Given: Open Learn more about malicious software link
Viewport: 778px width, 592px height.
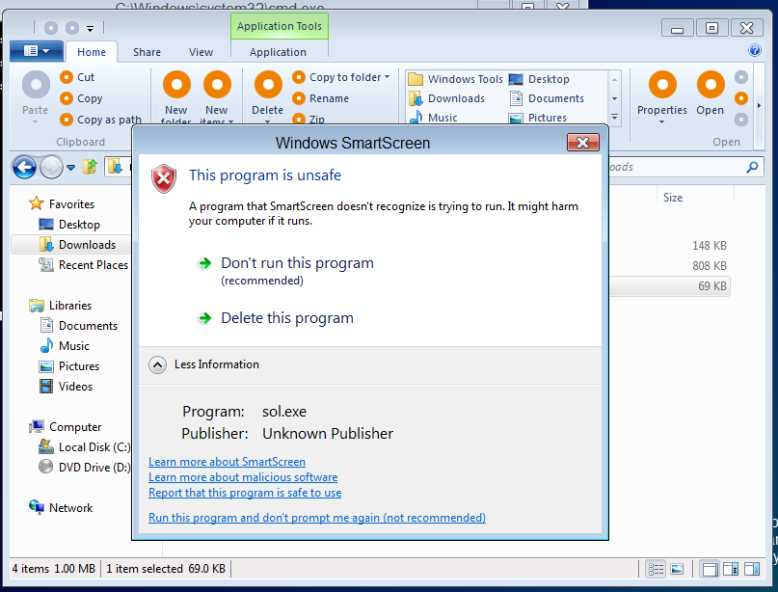Looking at the screenshot, I should click(x=243, y=477).
